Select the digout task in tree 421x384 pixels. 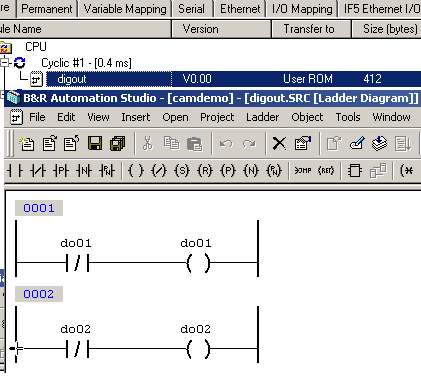coord(72,79)
